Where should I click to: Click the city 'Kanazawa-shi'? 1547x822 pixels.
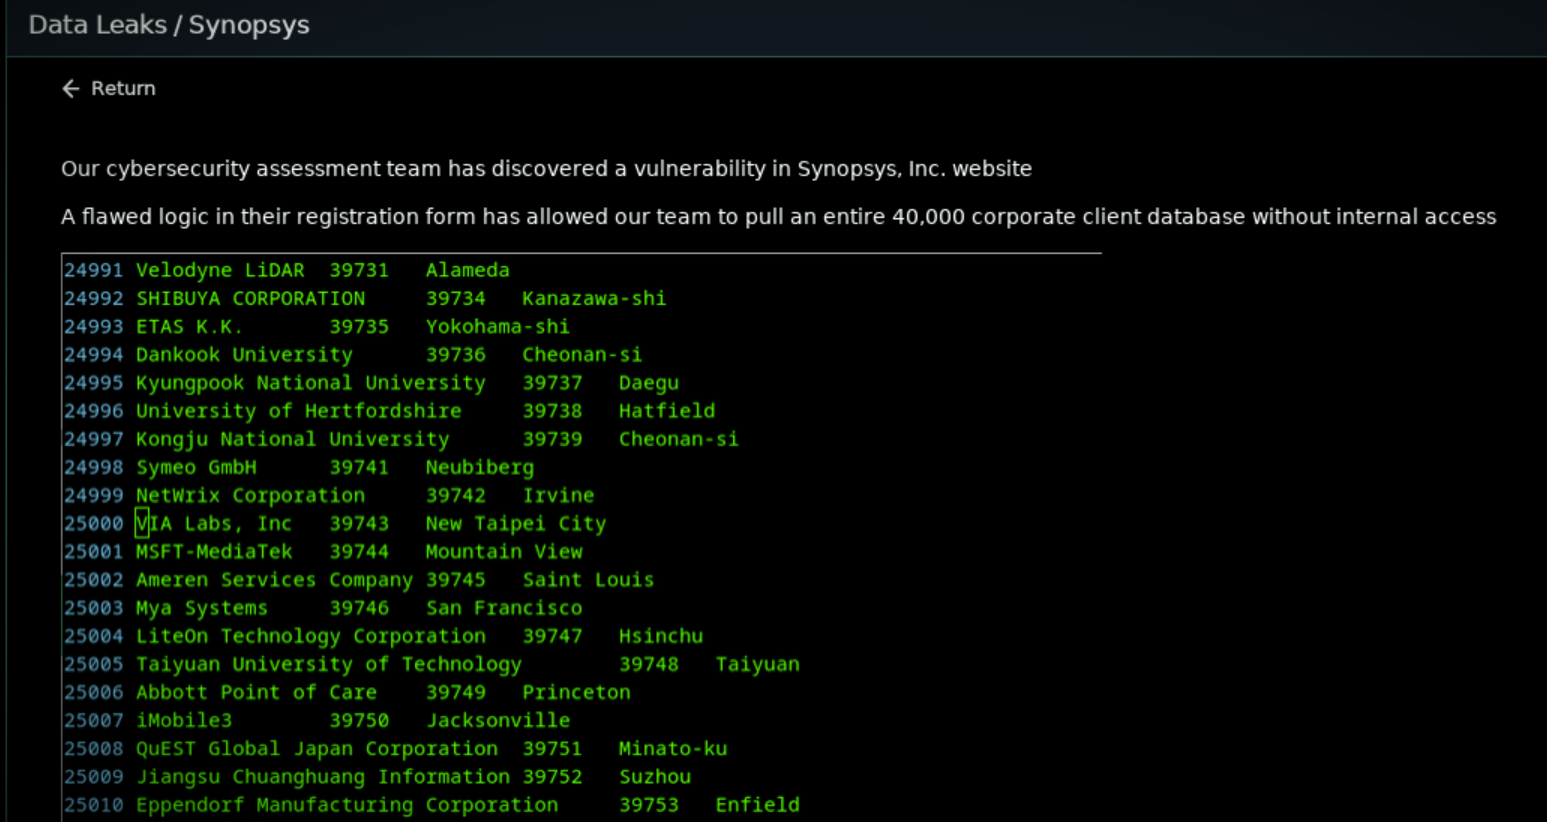coord(594,298)
